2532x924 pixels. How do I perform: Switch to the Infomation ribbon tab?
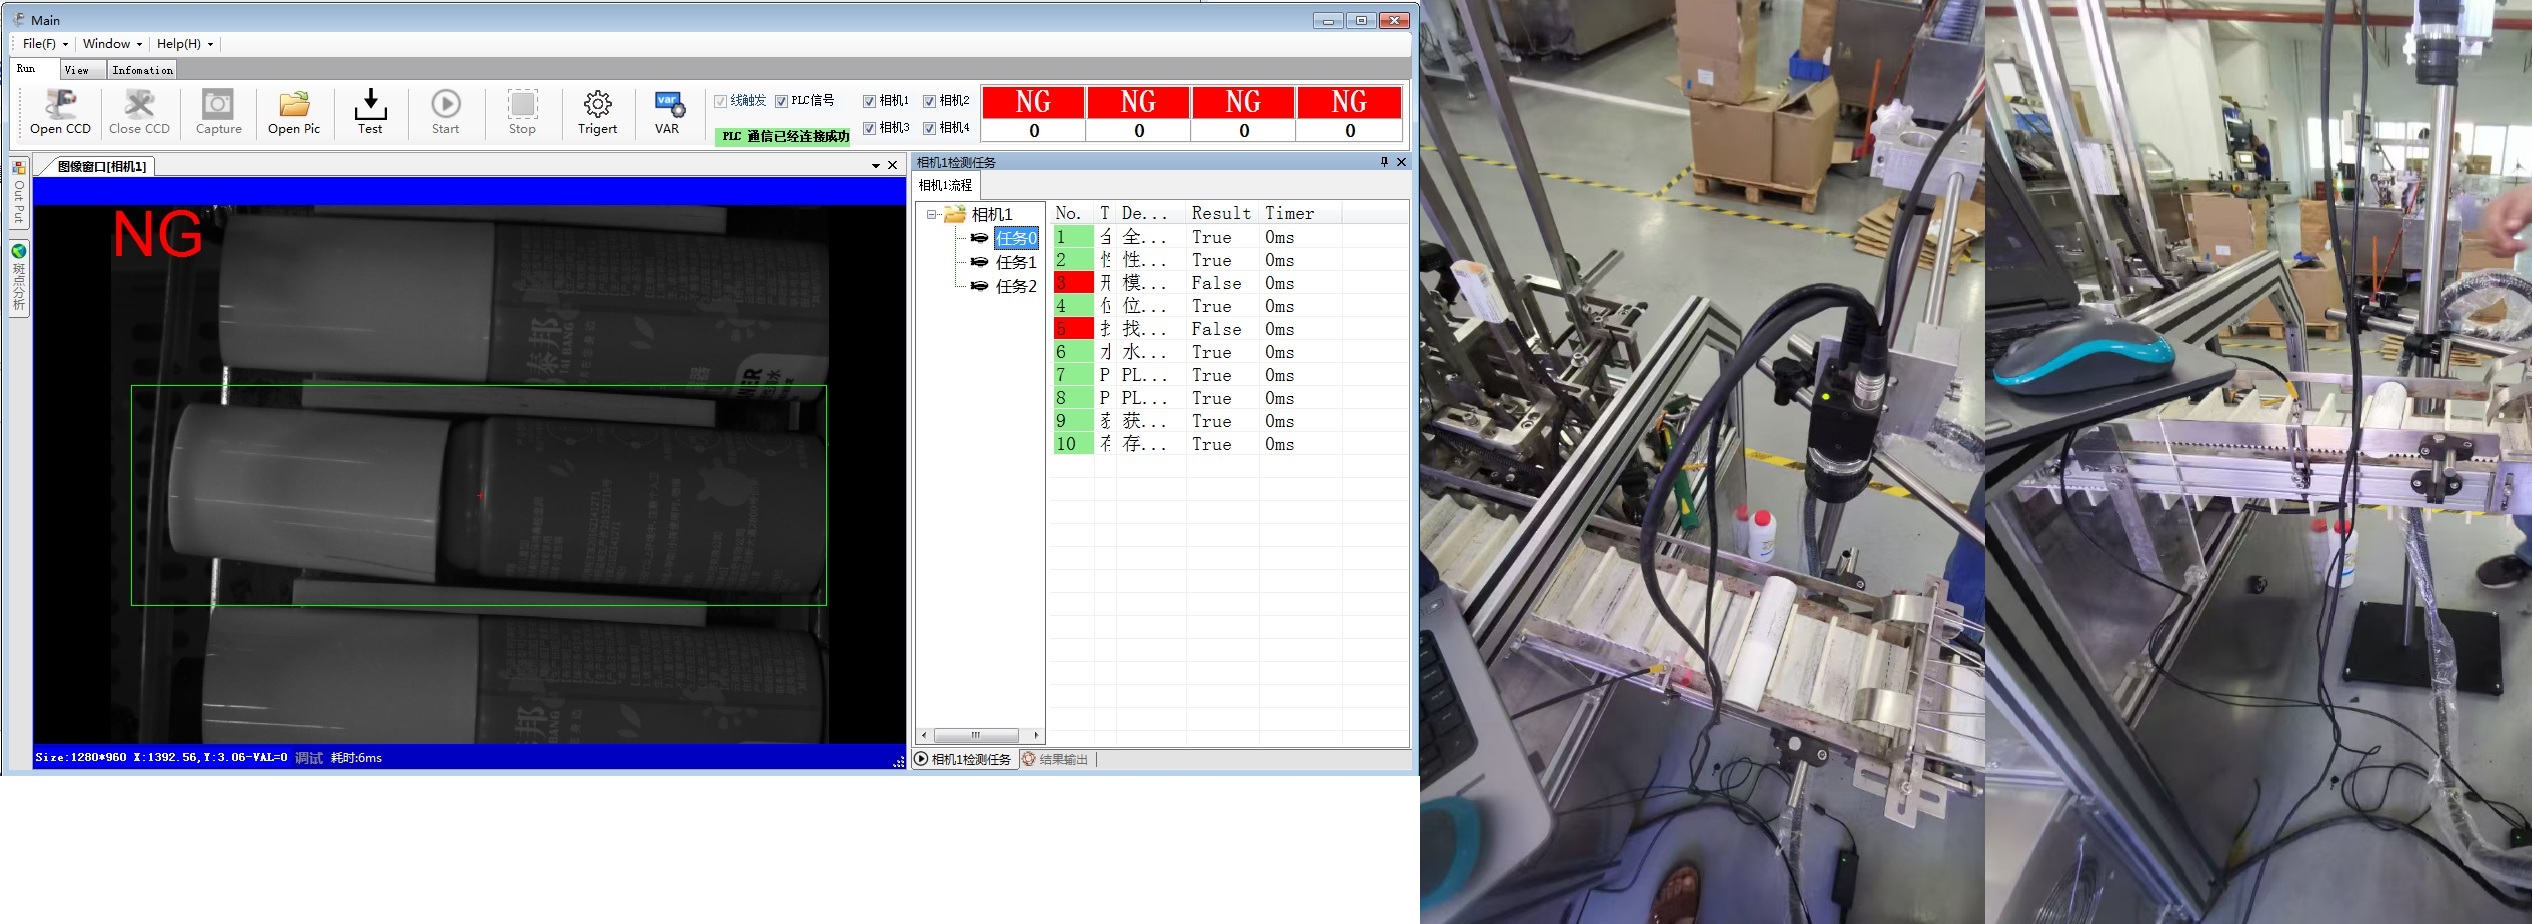[142, 70]
